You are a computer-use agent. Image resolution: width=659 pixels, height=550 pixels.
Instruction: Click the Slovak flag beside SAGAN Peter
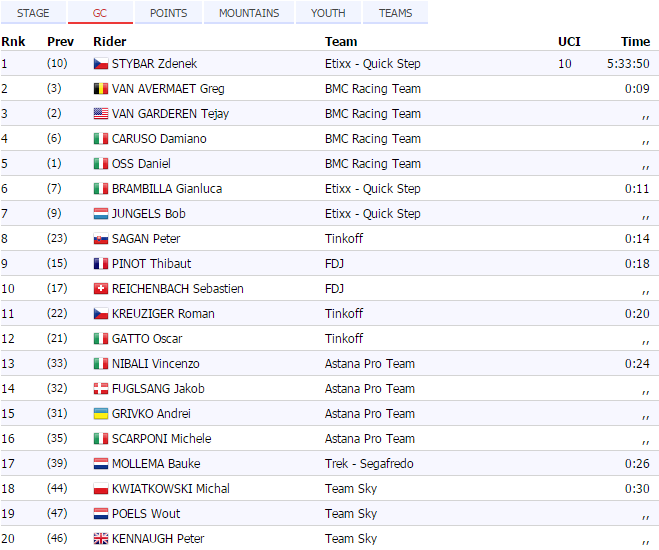pyautogui.click(x=100, y=239)
